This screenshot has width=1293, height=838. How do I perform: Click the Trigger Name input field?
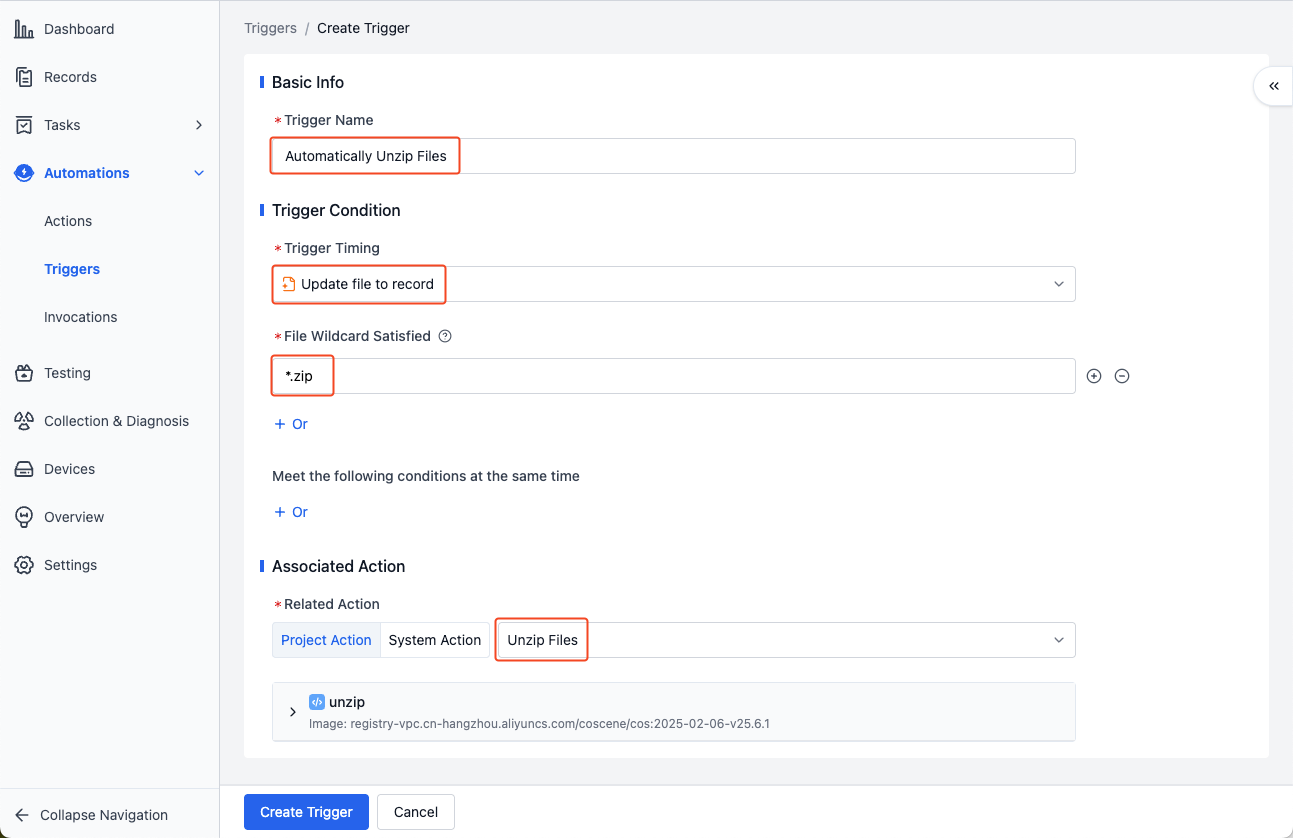coord(674,156)
